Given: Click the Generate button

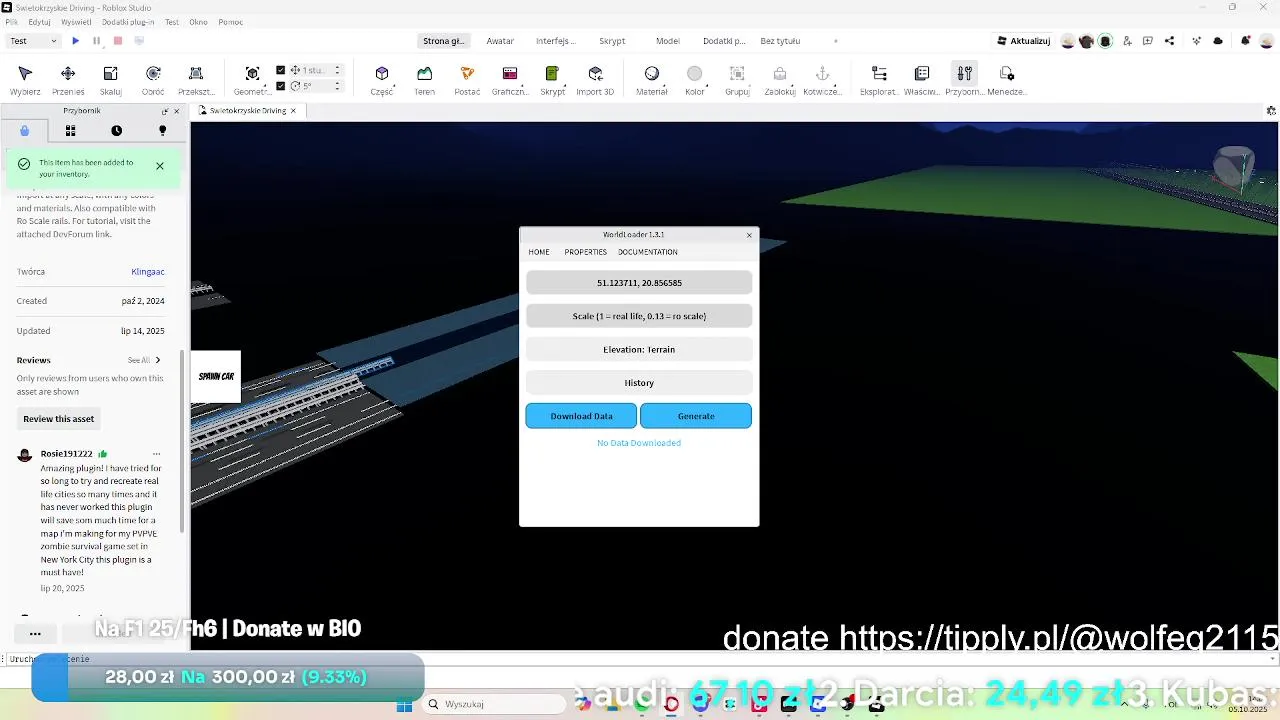Looking at the screenshot, I should [696, 416].
